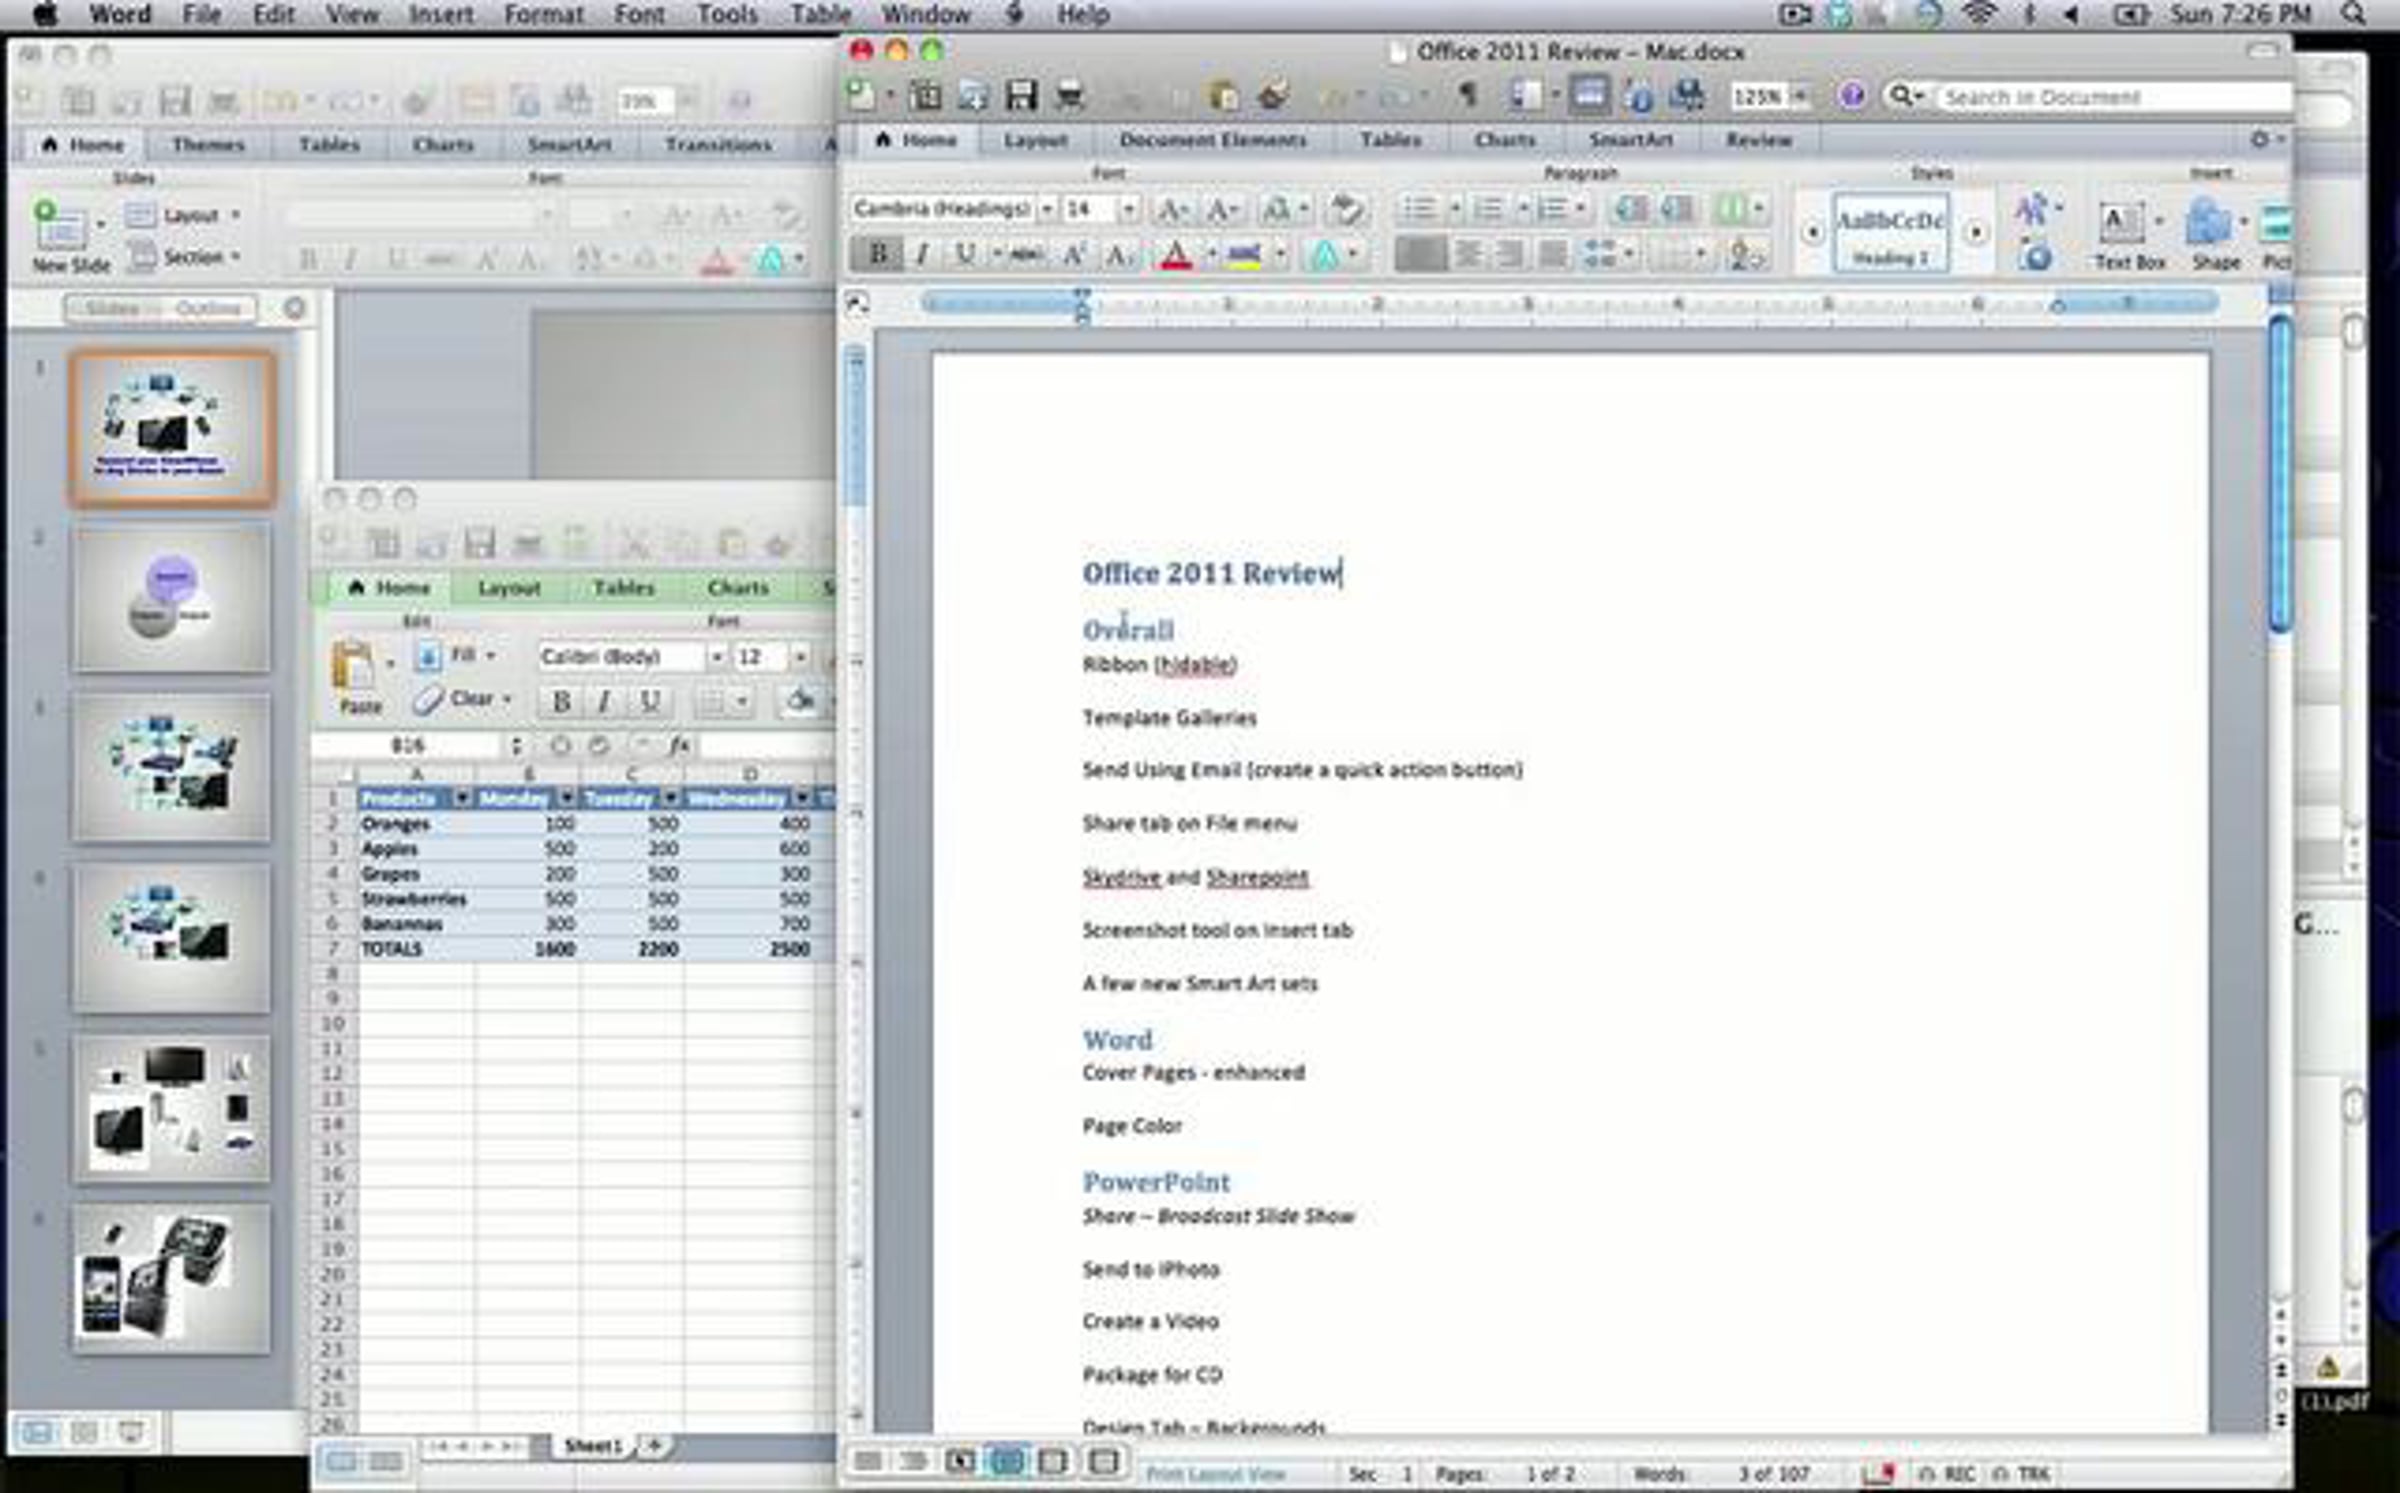The height and width of the screenshot is (1493, 2400).
Task: Show paragraph marks with pilcrow icon
Action: (x=1467, y=96)
